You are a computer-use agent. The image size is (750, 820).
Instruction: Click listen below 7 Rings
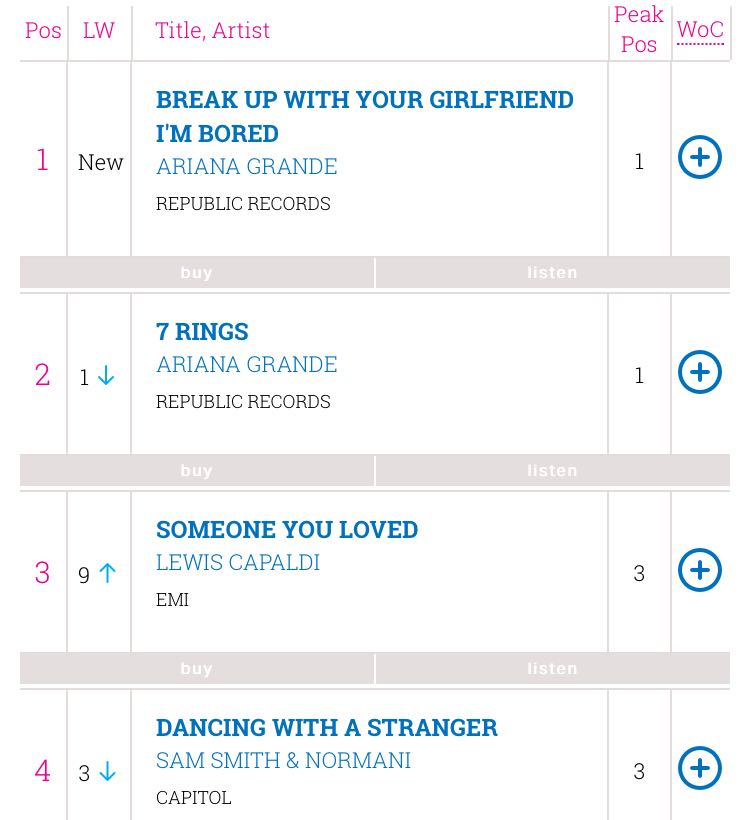(x=552, y=470)
